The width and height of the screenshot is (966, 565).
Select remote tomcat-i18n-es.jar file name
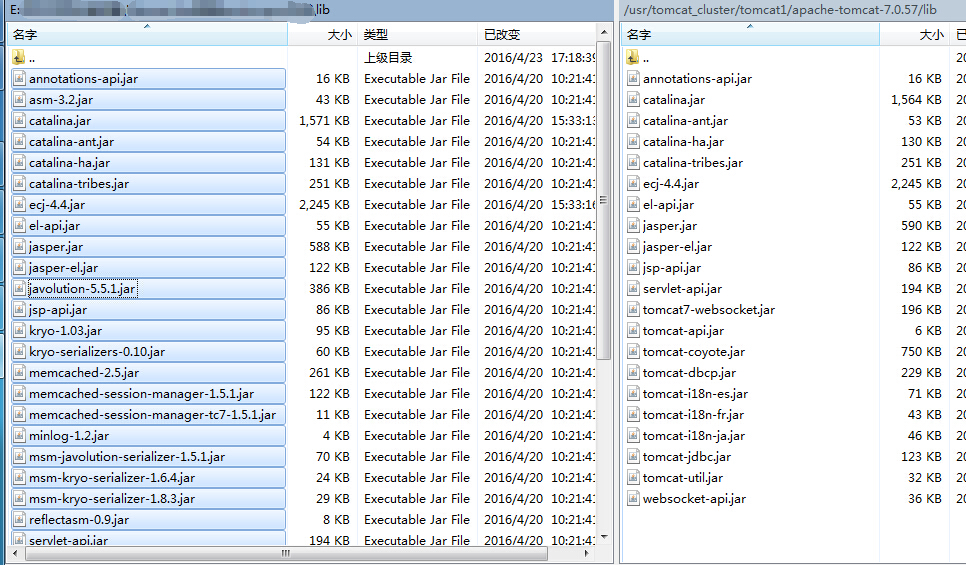(x=696, y=394)
